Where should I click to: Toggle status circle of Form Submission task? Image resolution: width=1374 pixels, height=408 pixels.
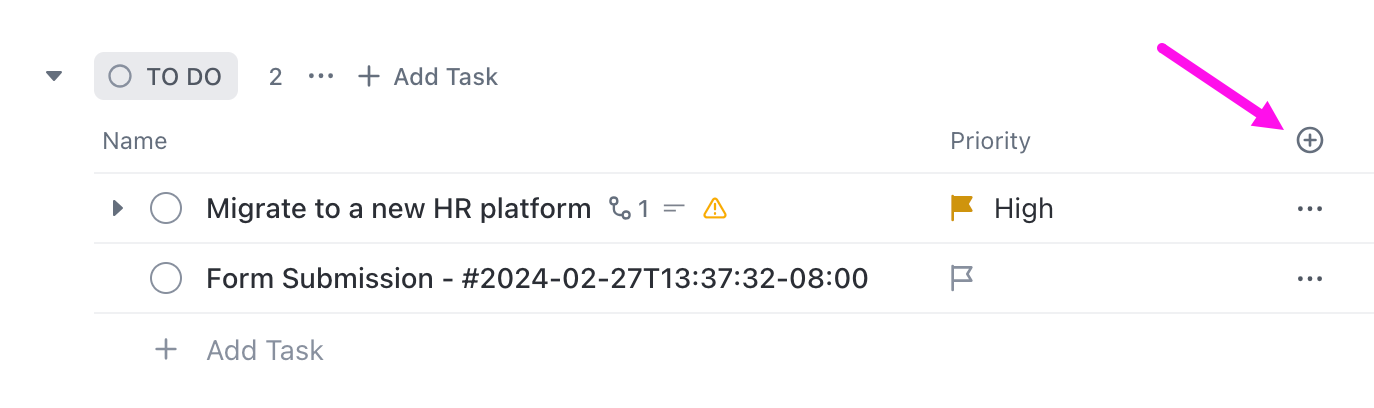click(166, 278)
